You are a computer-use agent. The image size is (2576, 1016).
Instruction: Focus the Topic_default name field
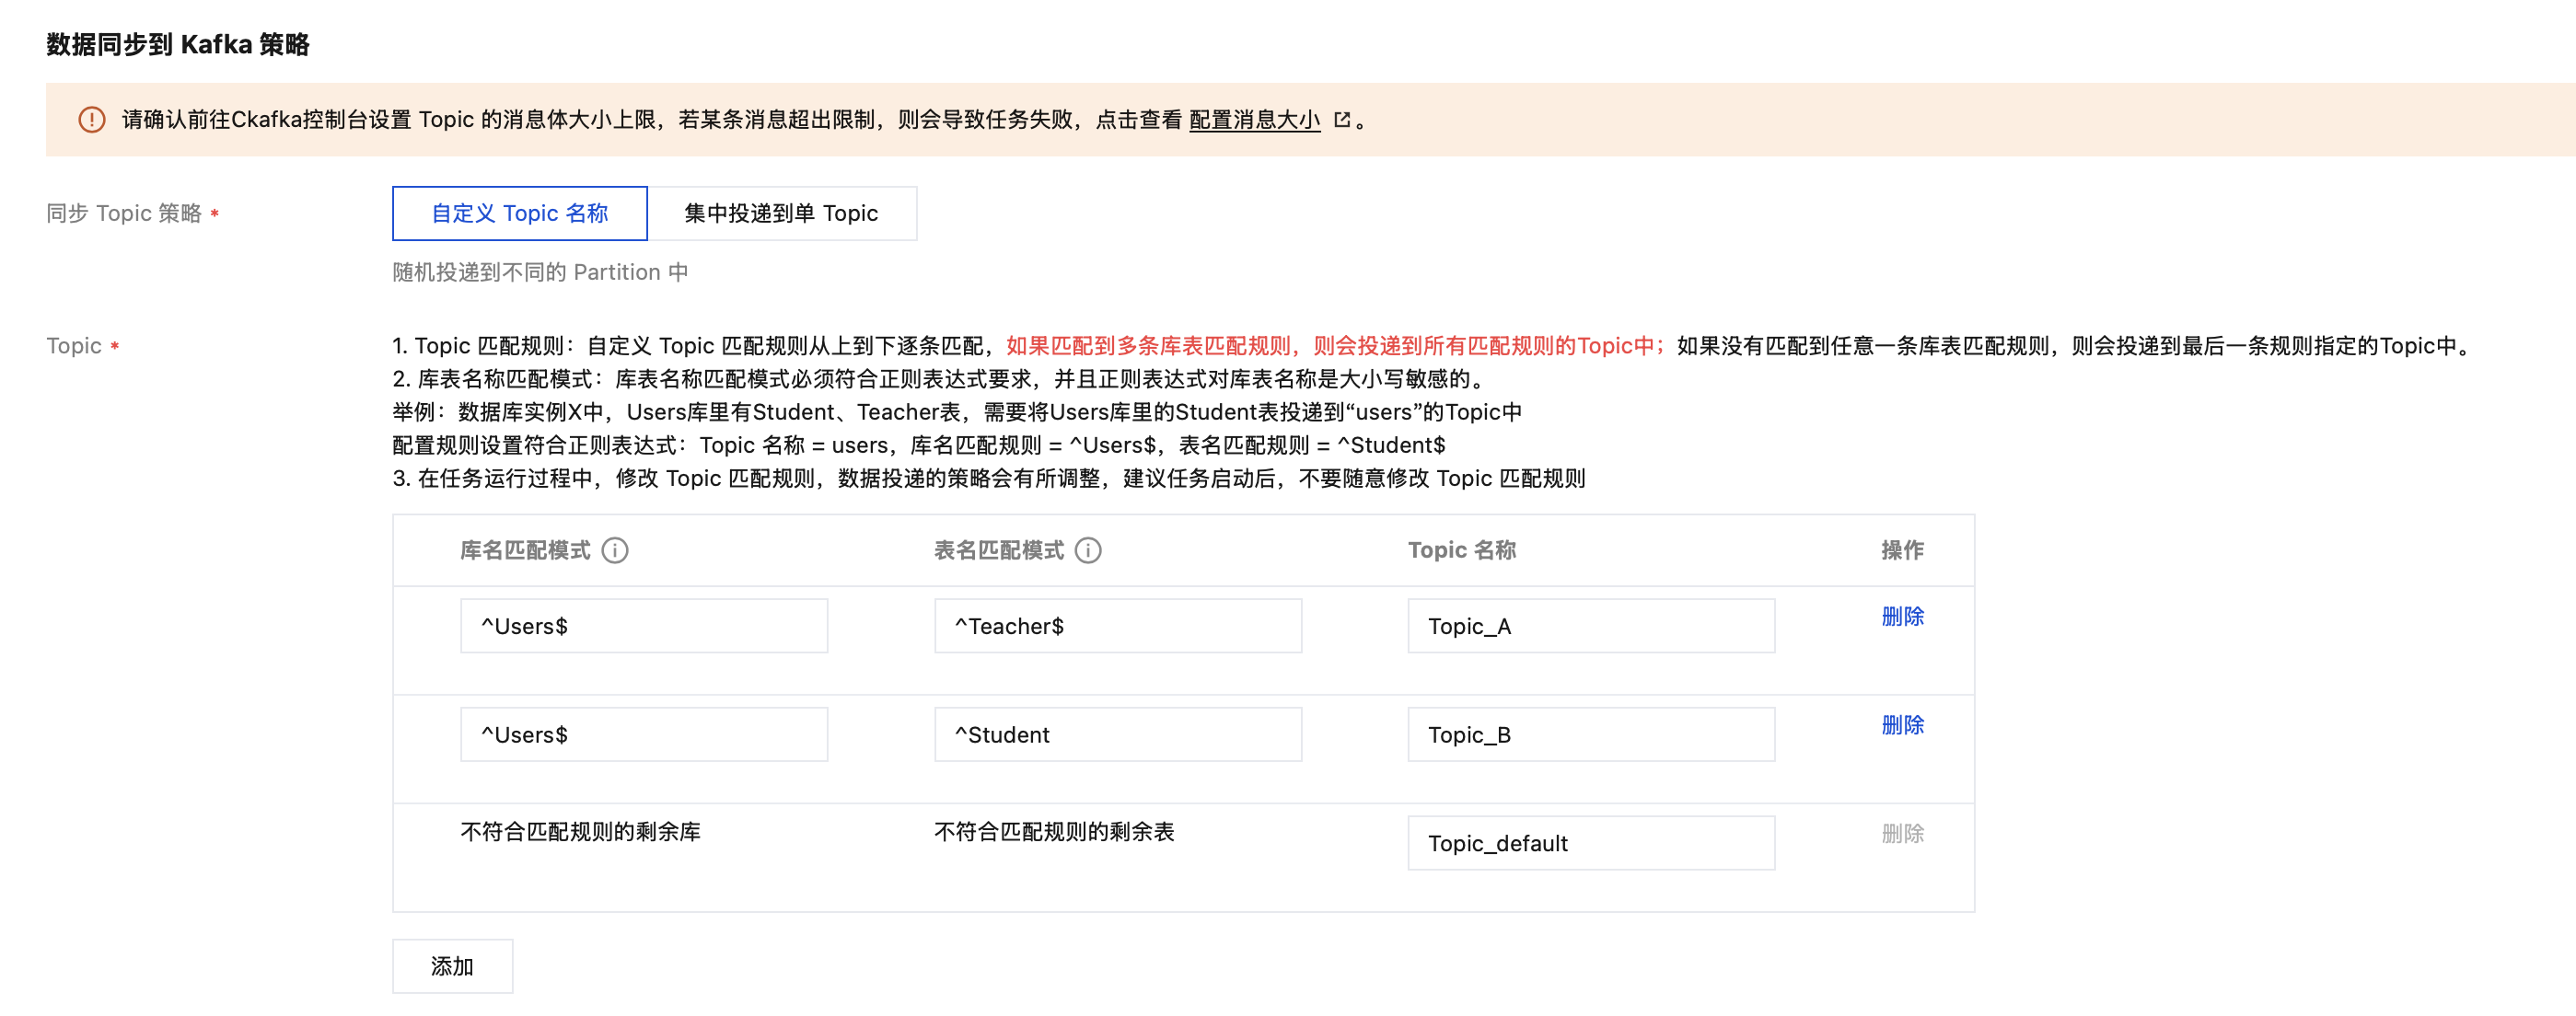[1590, 843]
